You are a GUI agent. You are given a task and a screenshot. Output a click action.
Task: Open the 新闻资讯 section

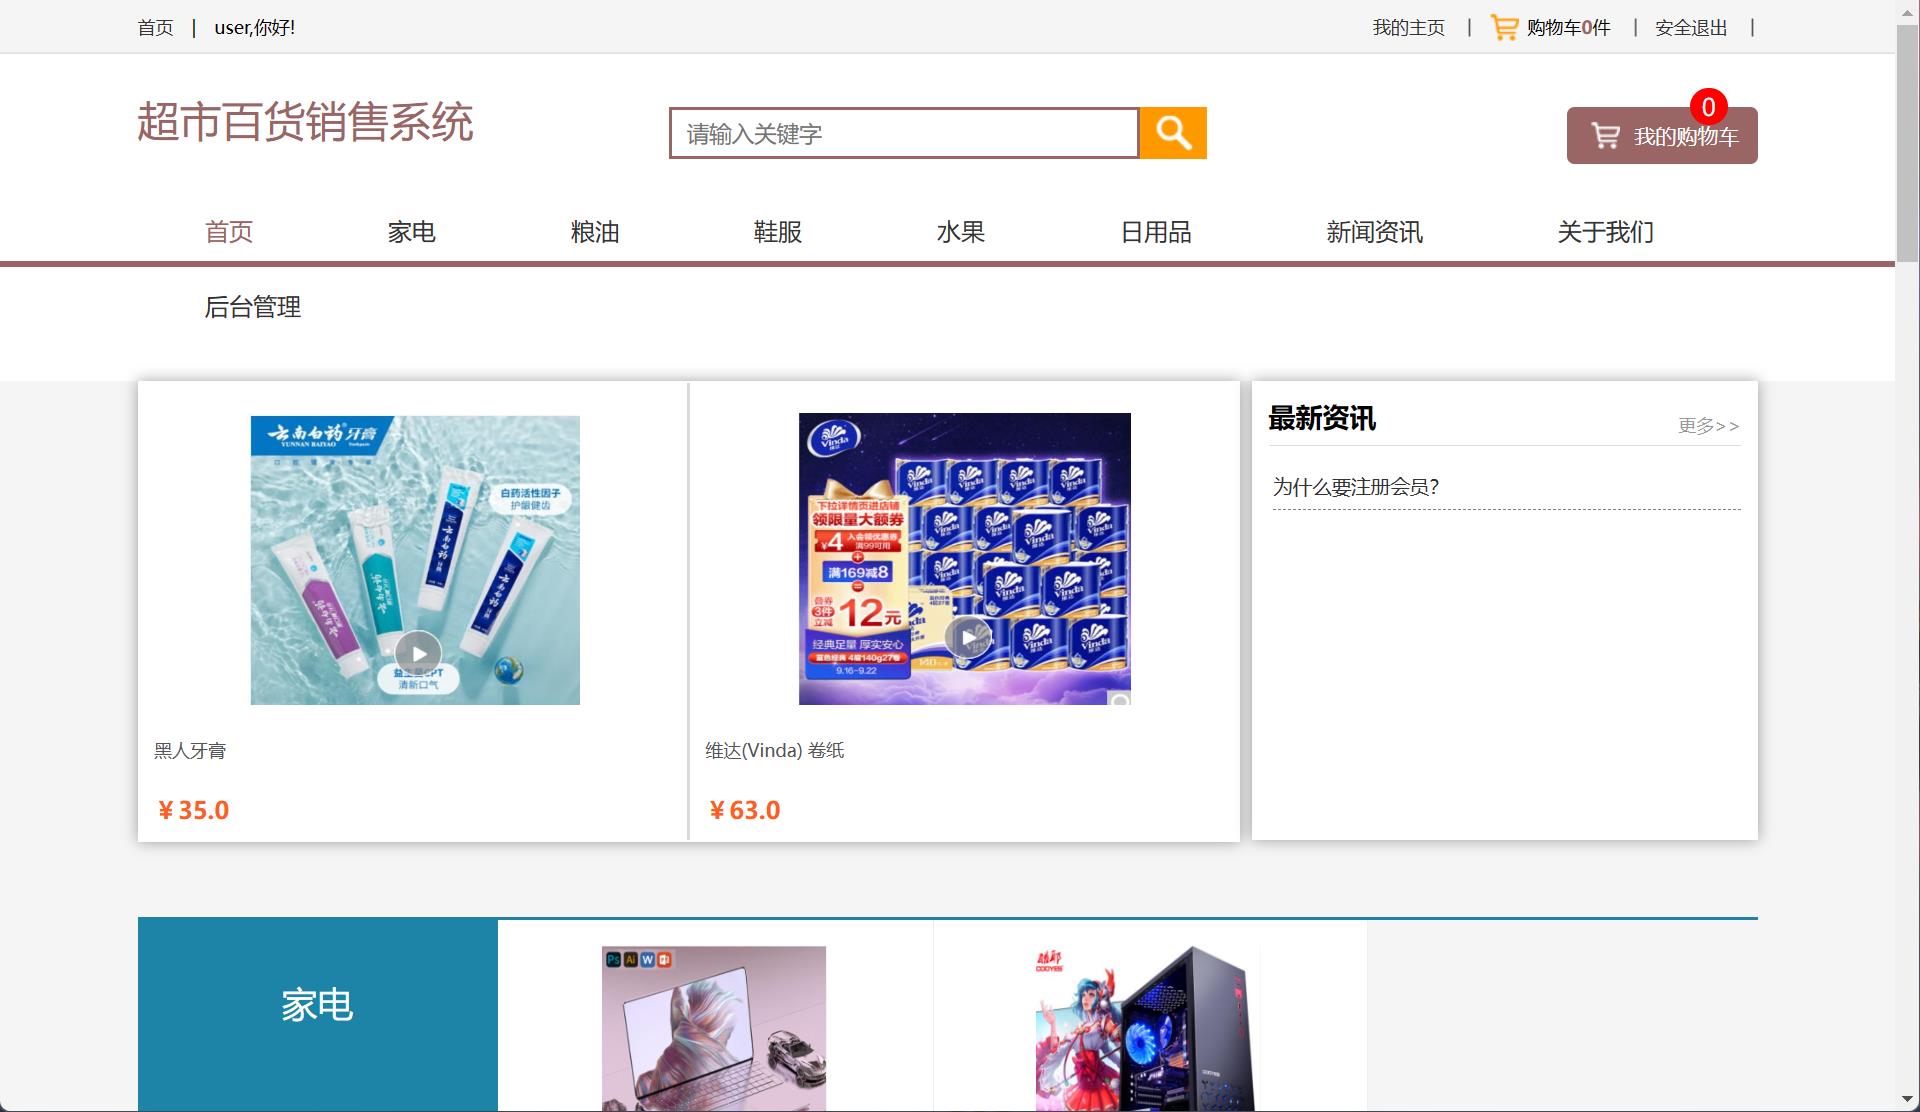click(1375, 232)
